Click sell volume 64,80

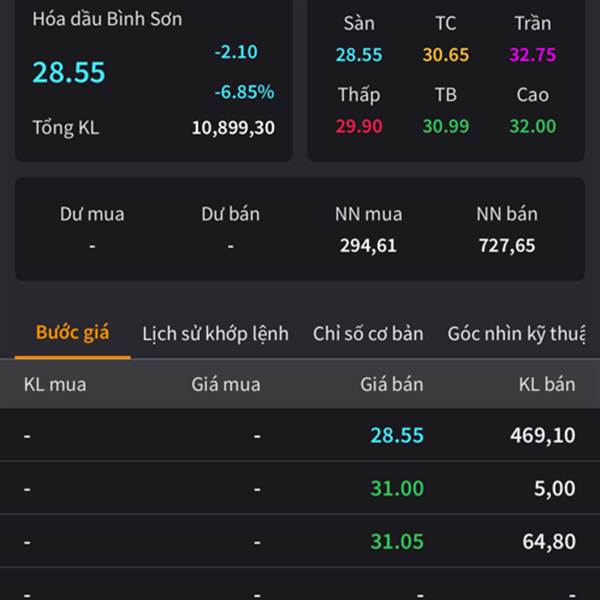pos(549,542)
